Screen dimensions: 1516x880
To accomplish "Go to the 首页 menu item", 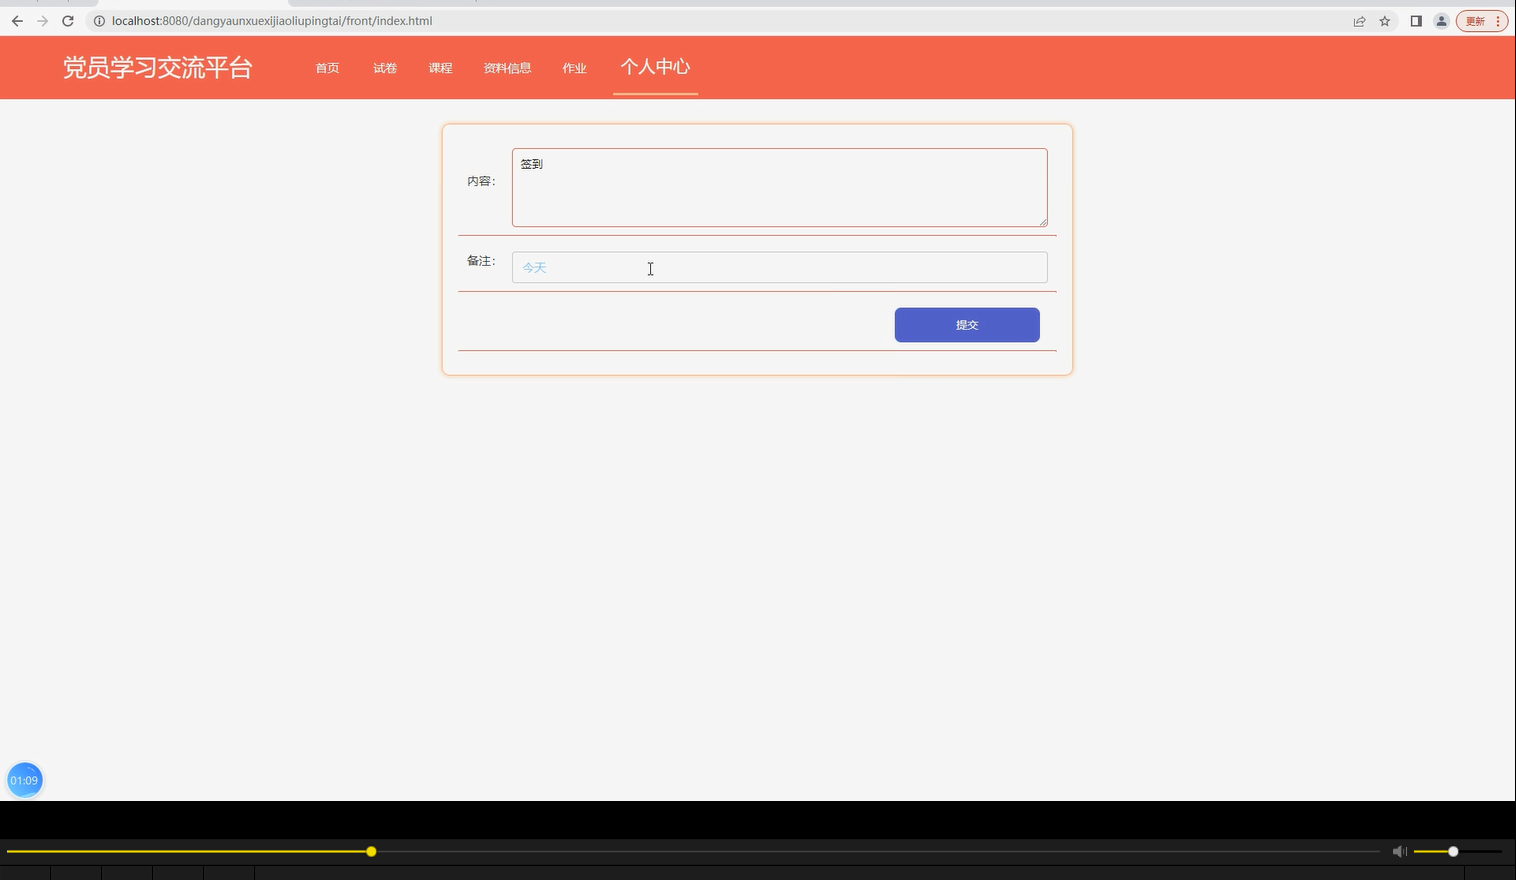I will click(x=328, y=68).
